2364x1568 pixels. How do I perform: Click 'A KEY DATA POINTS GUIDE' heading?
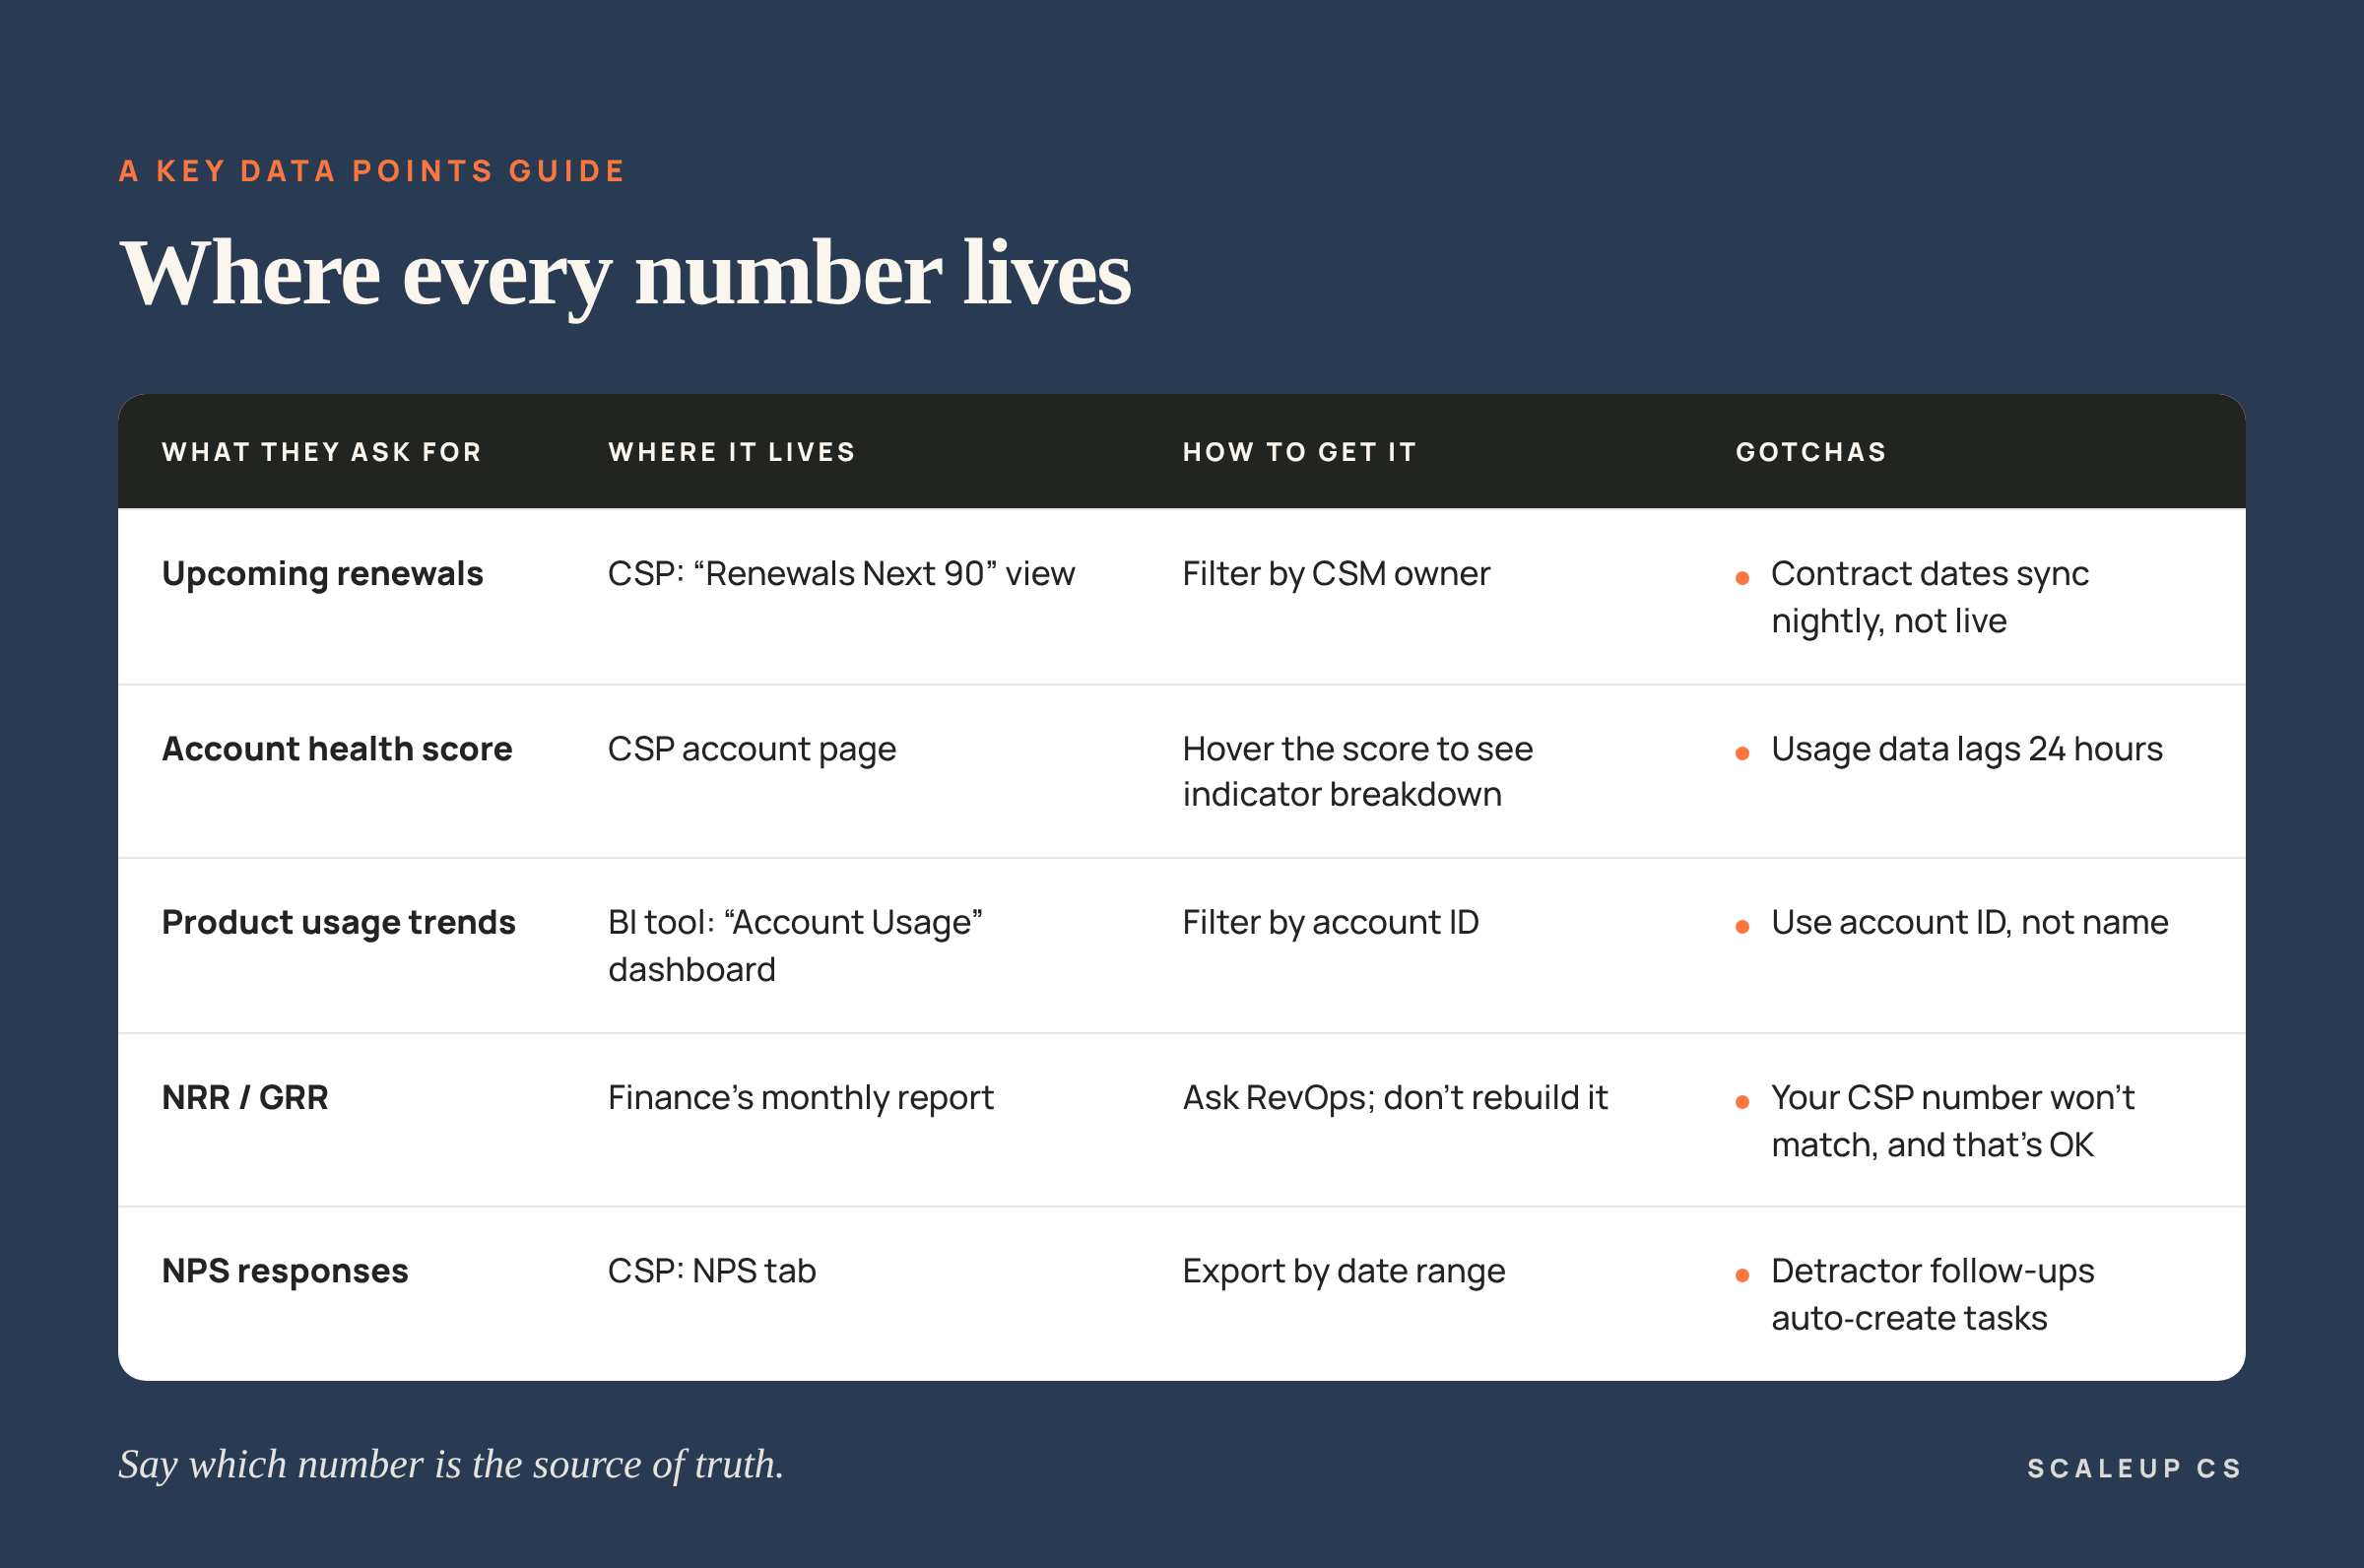pyautogui.click(x=372, y=171)
